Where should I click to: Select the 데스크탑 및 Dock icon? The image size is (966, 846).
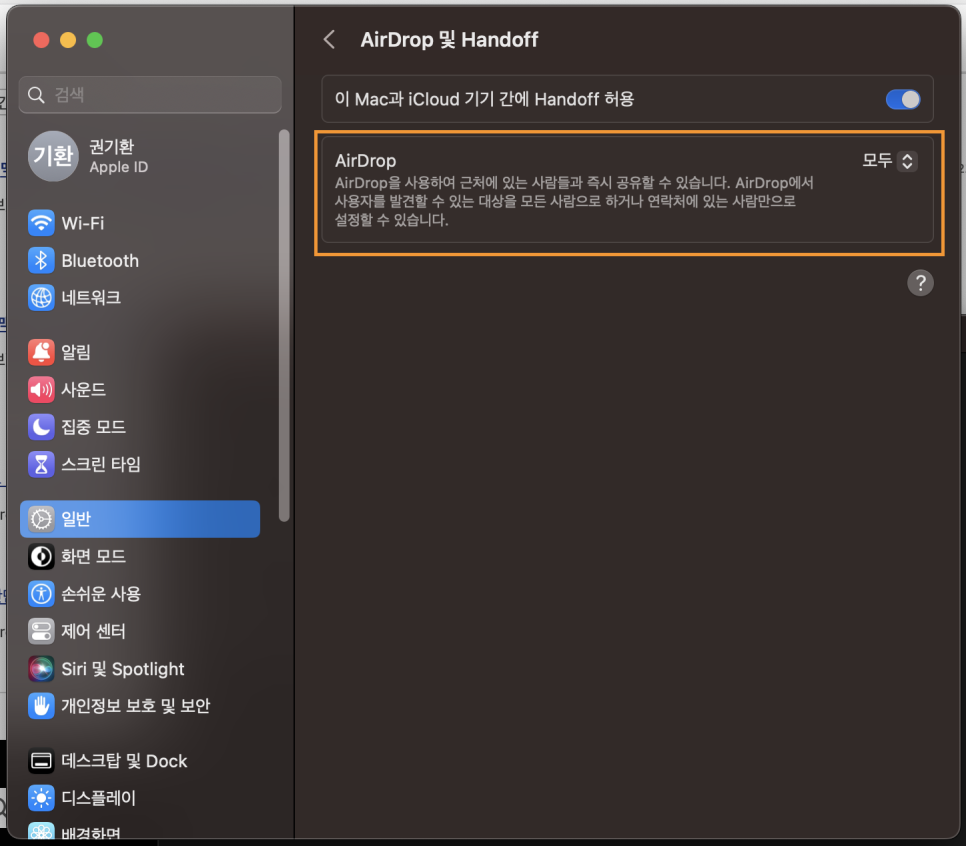pos(41,761)
